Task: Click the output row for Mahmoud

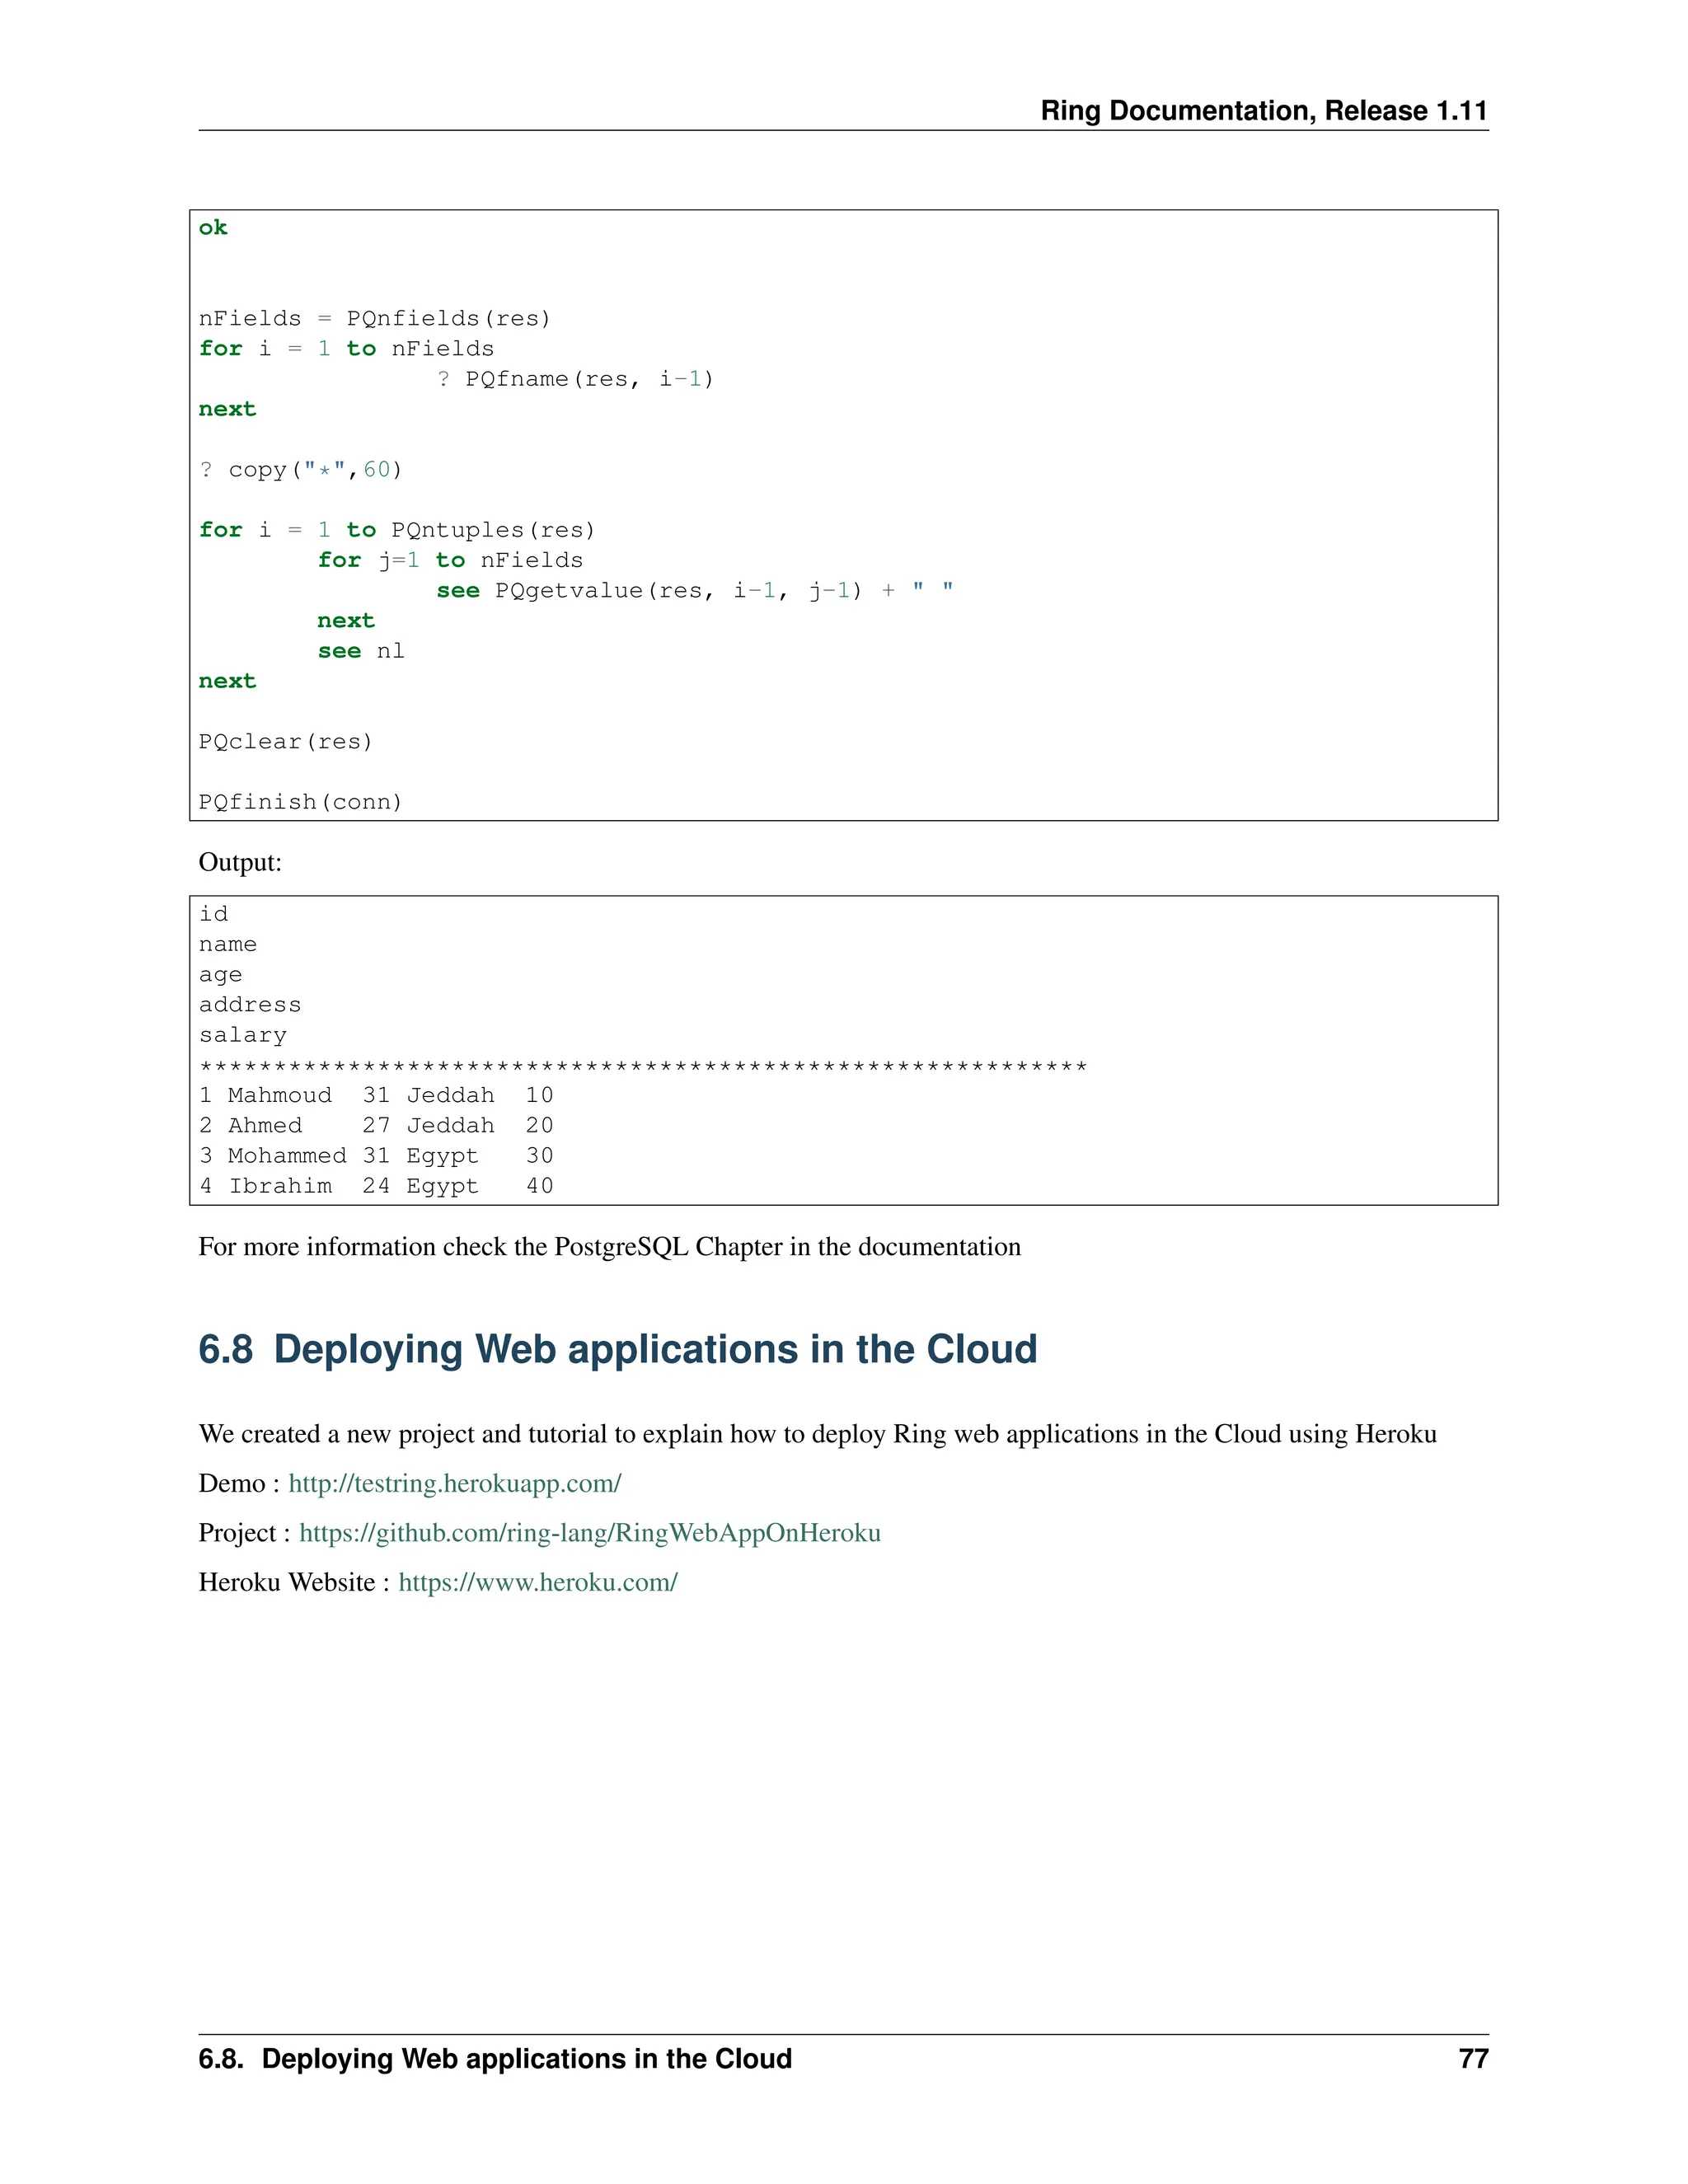Action: click(375, 1095)
